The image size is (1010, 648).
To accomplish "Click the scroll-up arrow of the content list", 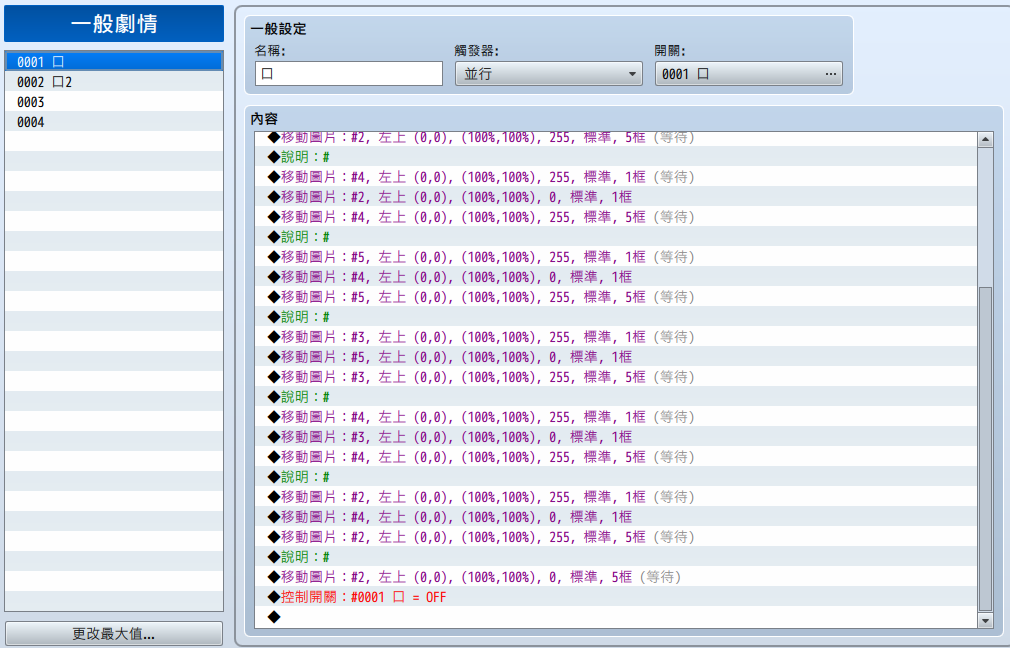I will [985, 139].
